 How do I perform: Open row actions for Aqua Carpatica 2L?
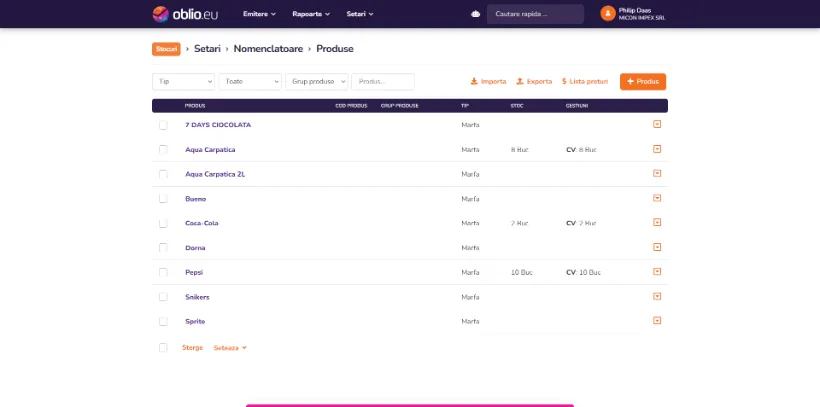click(657, 173)
